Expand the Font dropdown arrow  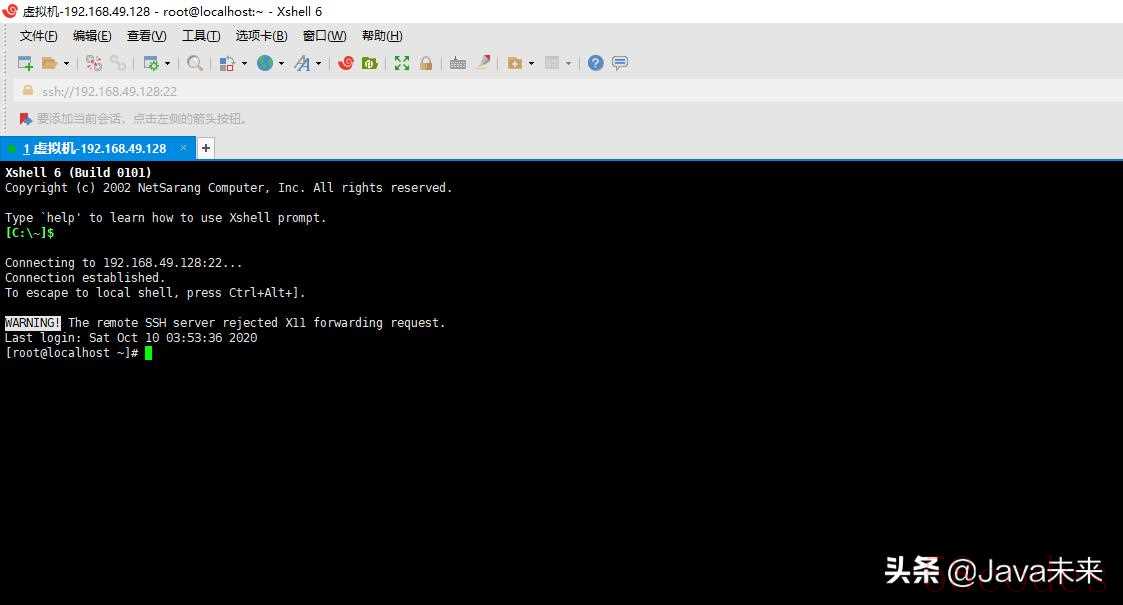[319, 63]
